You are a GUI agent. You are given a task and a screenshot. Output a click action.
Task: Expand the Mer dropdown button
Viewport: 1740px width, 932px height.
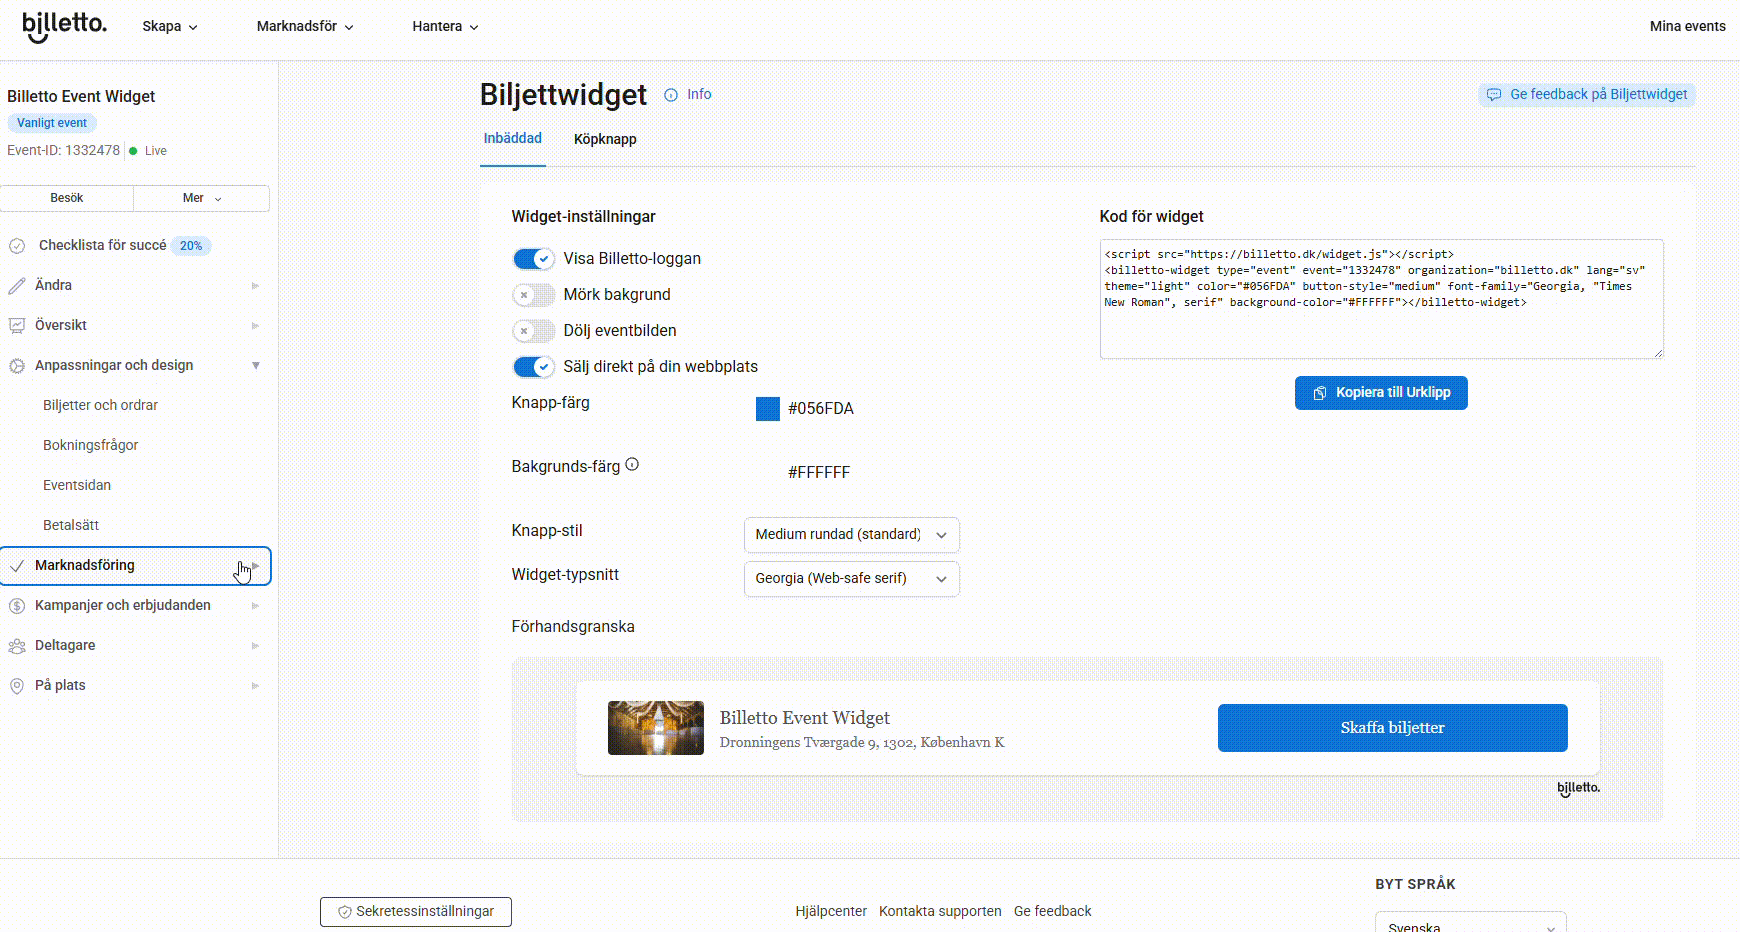pyautogui.click(x=201, y=198)
